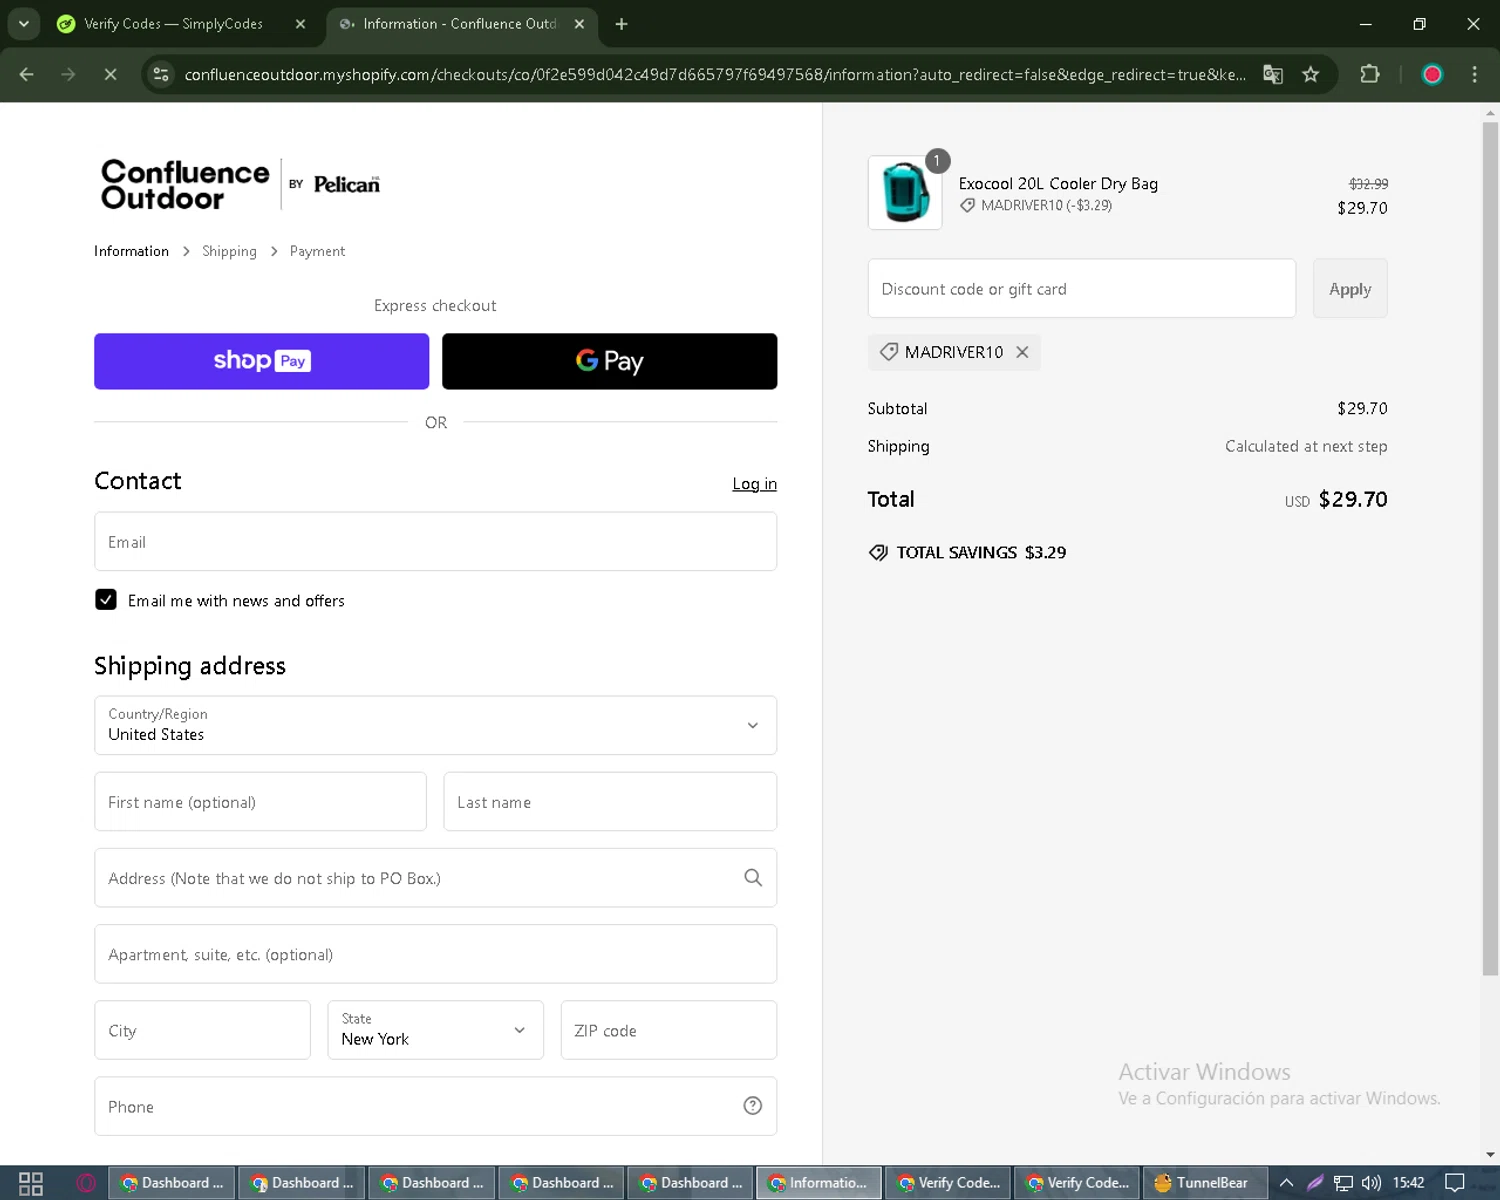Focus the Last name field
The image size is (1500, 1200).
point(610,802)
